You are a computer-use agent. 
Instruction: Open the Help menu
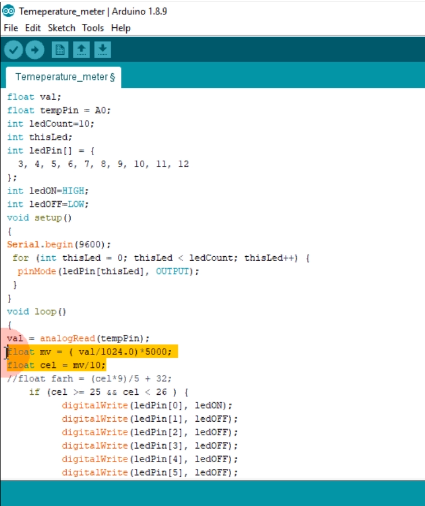pyautogui.click(x=121, y=28)
